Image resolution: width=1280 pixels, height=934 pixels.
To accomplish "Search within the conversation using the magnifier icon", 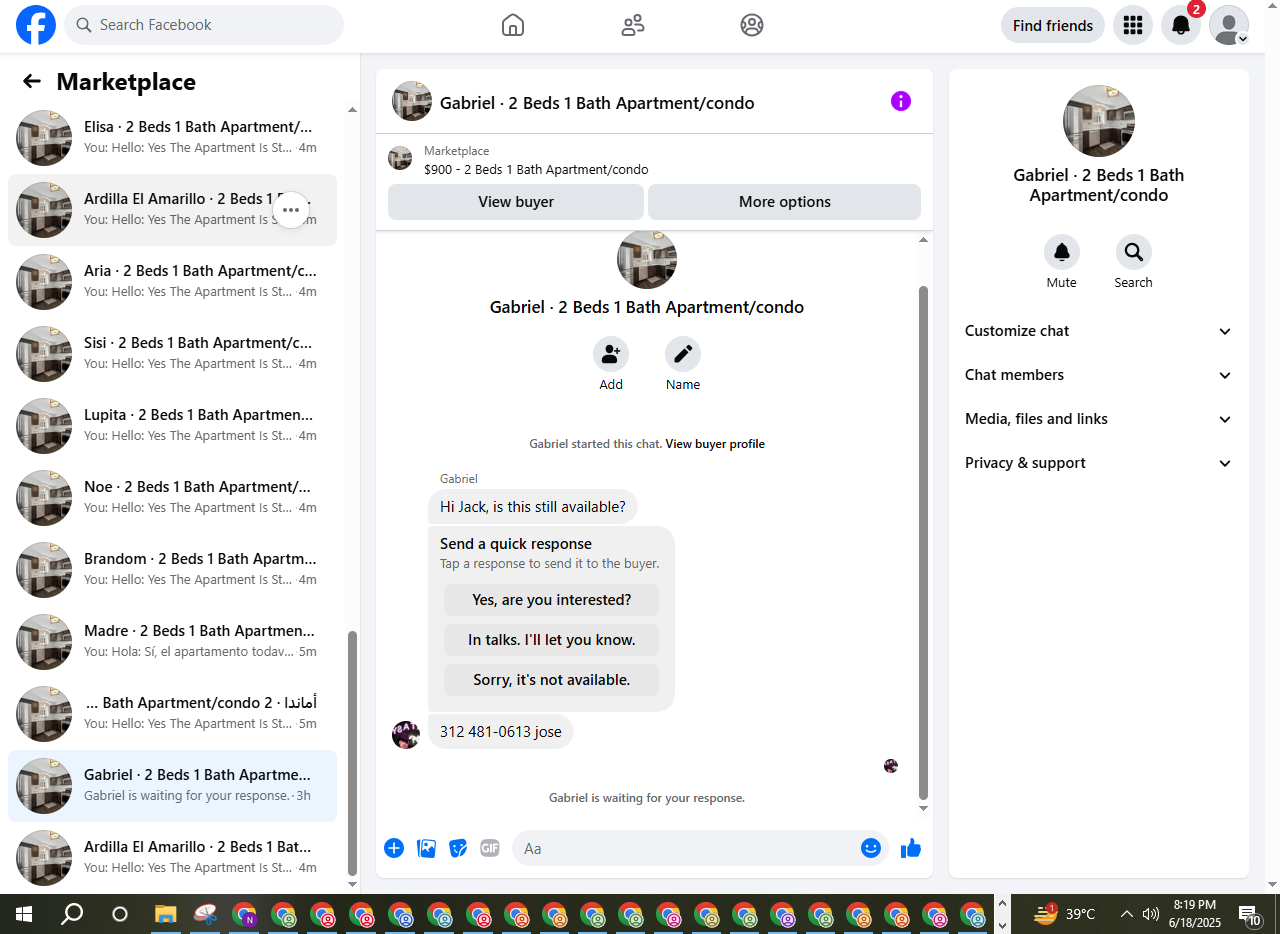I will click(1134, 252).
